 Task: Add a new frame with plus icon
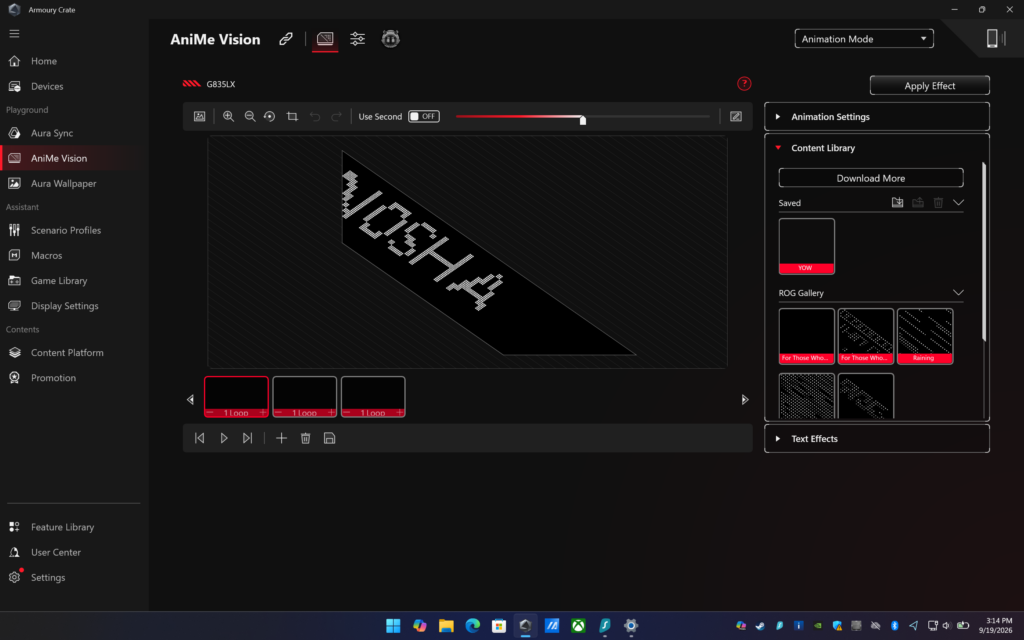pos(281,438)
